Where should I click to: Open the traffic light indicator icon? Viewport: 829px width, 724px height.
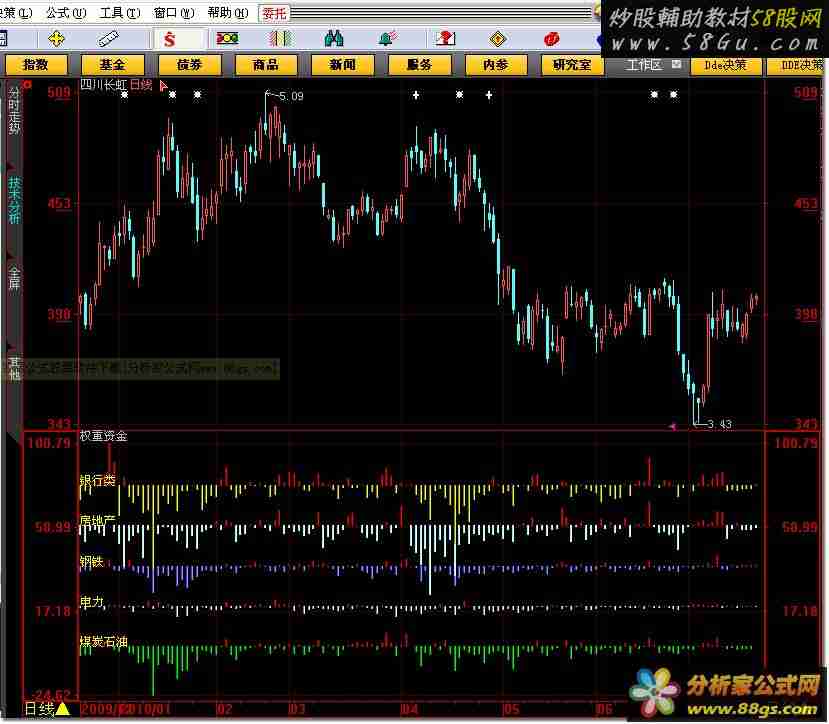[227, 39]
